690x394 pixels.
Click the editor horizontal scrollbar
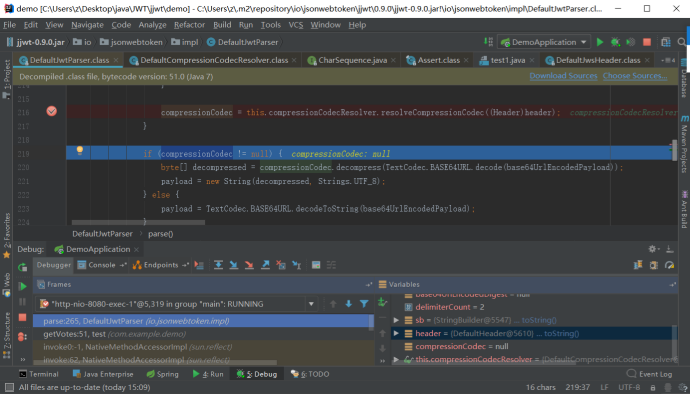coord(138,222)
